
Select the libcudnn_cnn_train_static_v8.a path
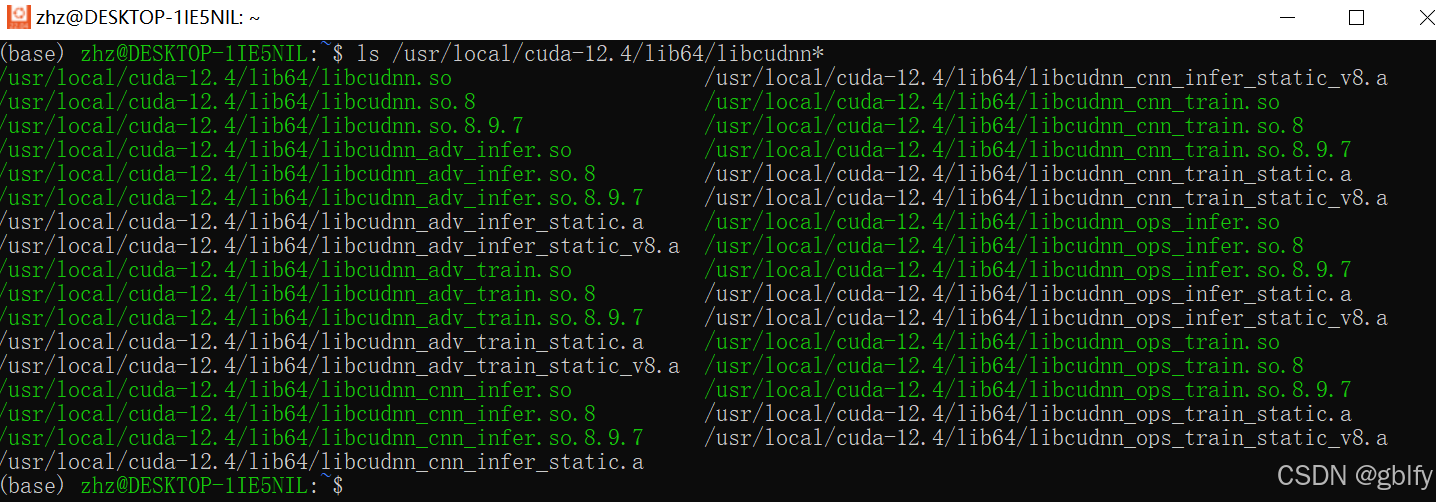[1046, 198]
